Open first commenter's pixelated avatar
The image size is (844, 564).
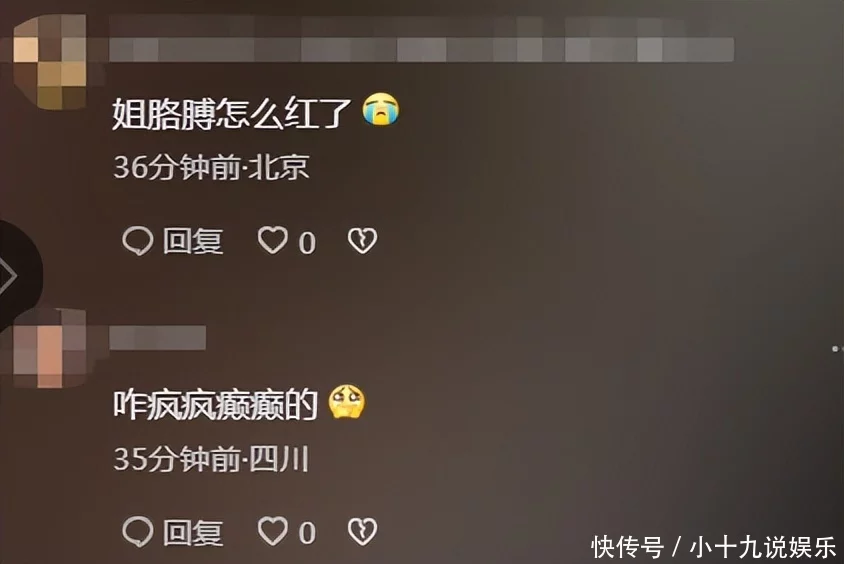(49, 62)
